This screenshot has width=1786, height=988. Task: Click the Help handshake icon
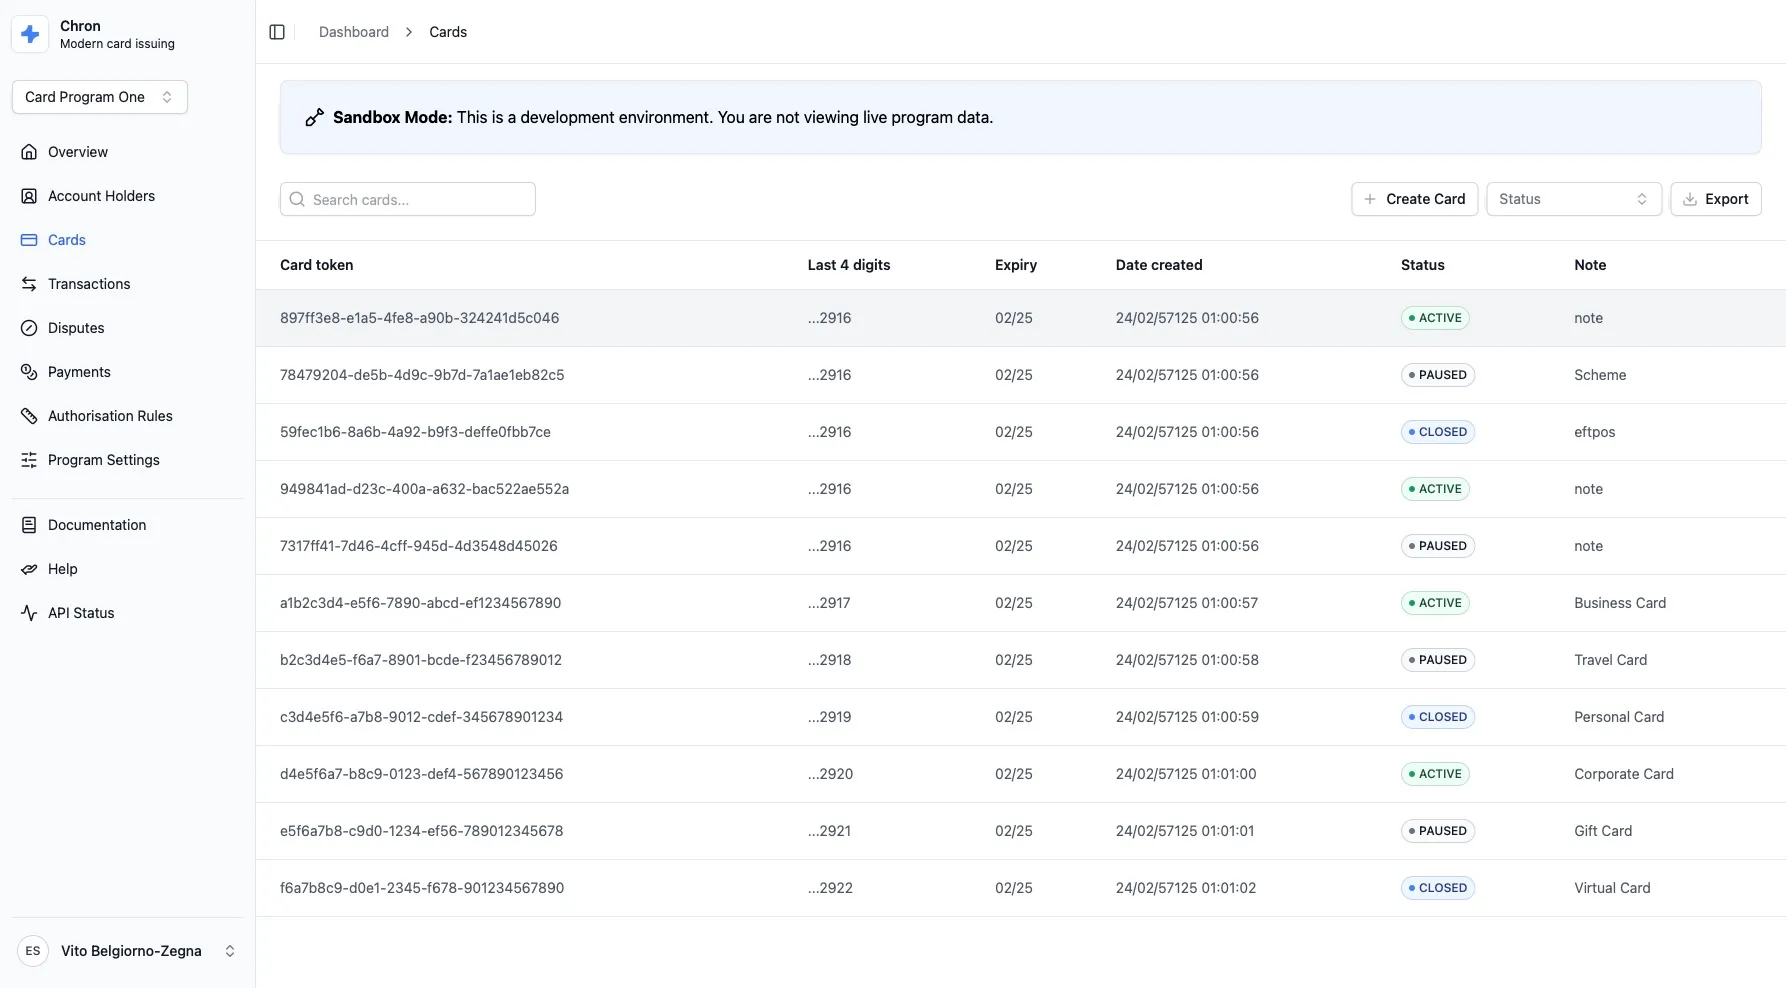tap(29, 569)
